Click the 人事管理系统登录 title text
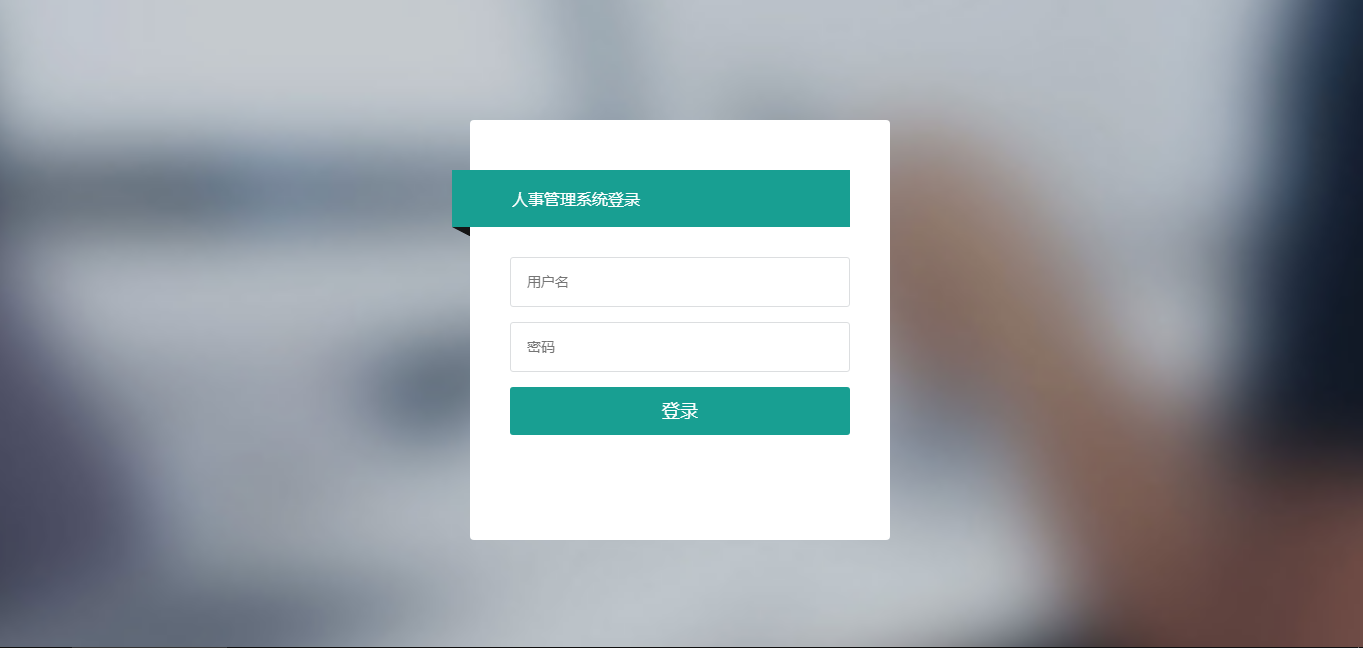Screen dimensions: 1363x648 pos(576,199)
